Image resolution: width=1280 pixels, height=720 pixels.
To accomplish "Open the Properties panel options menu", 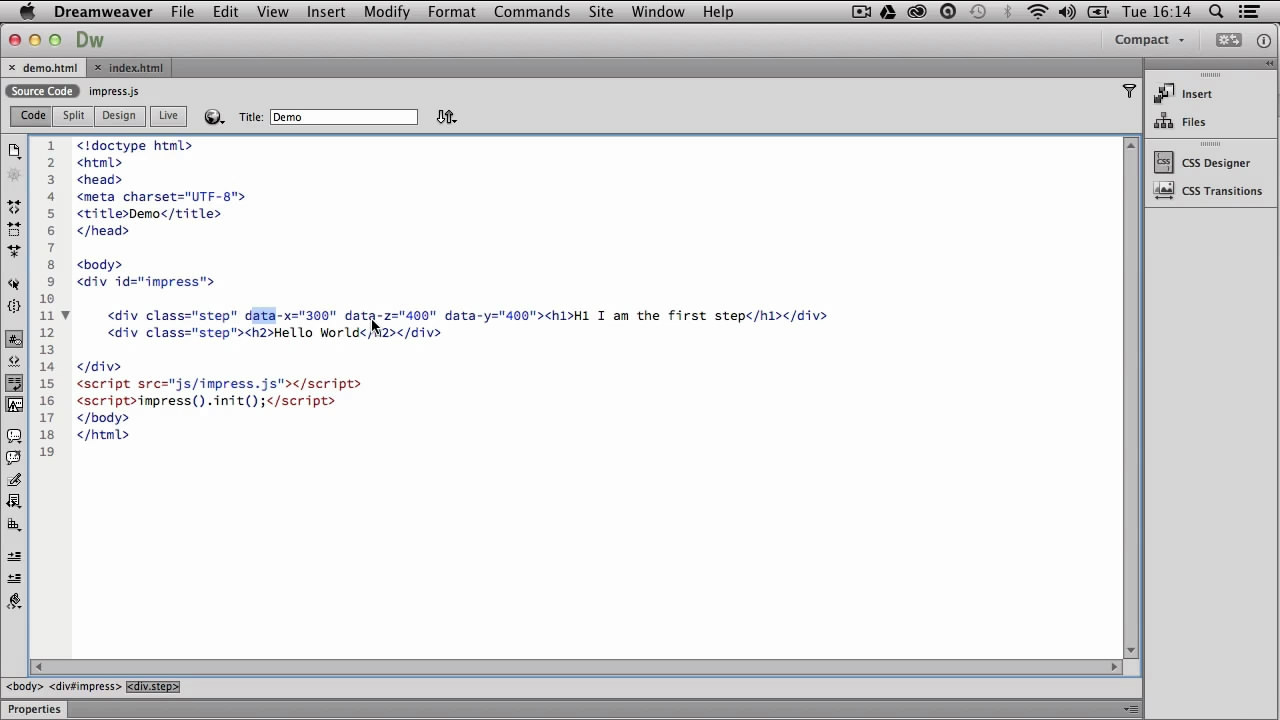I will pos(1130,709).
